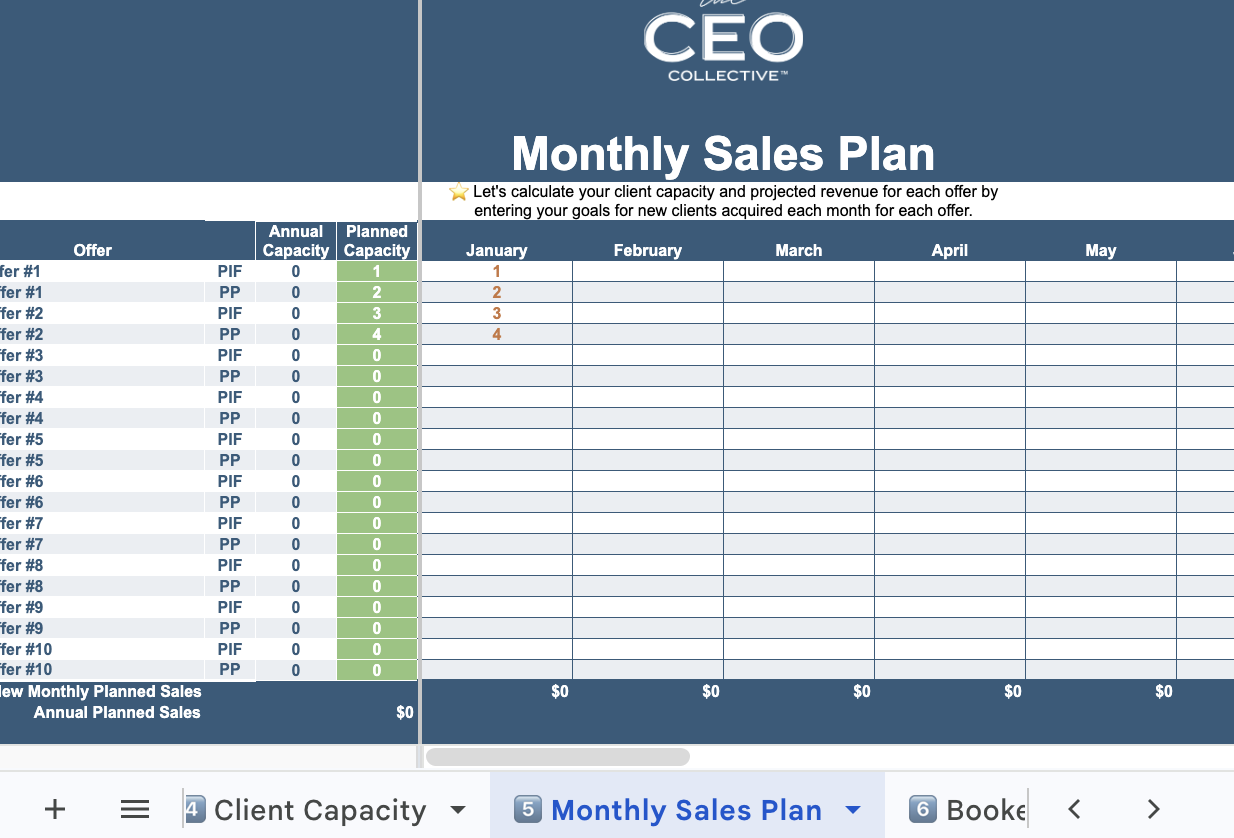Click the January cell with value 4
The image size is (1234, 838).
(x=497, y=334)
